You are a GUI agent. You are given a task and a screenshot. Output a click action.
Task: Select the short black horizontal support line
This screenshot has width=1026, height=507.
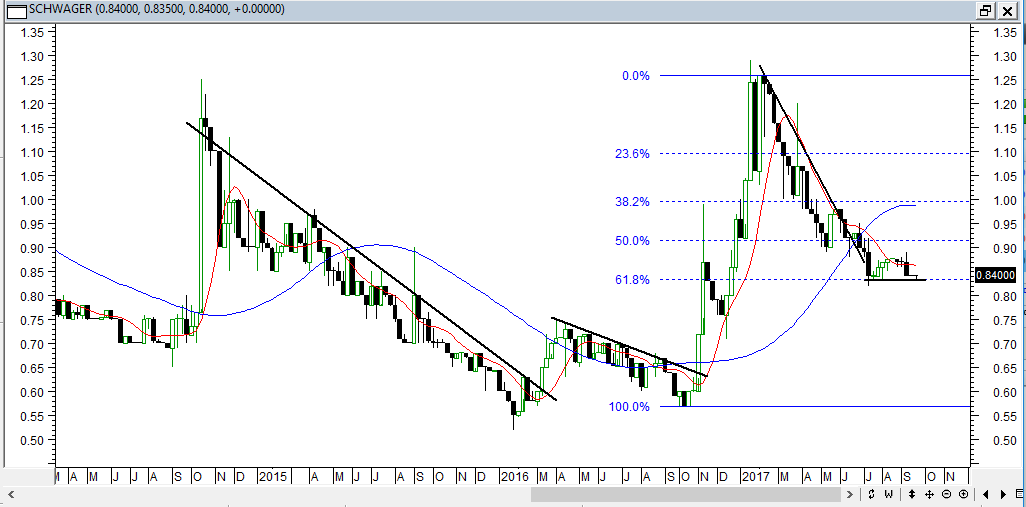896,280
